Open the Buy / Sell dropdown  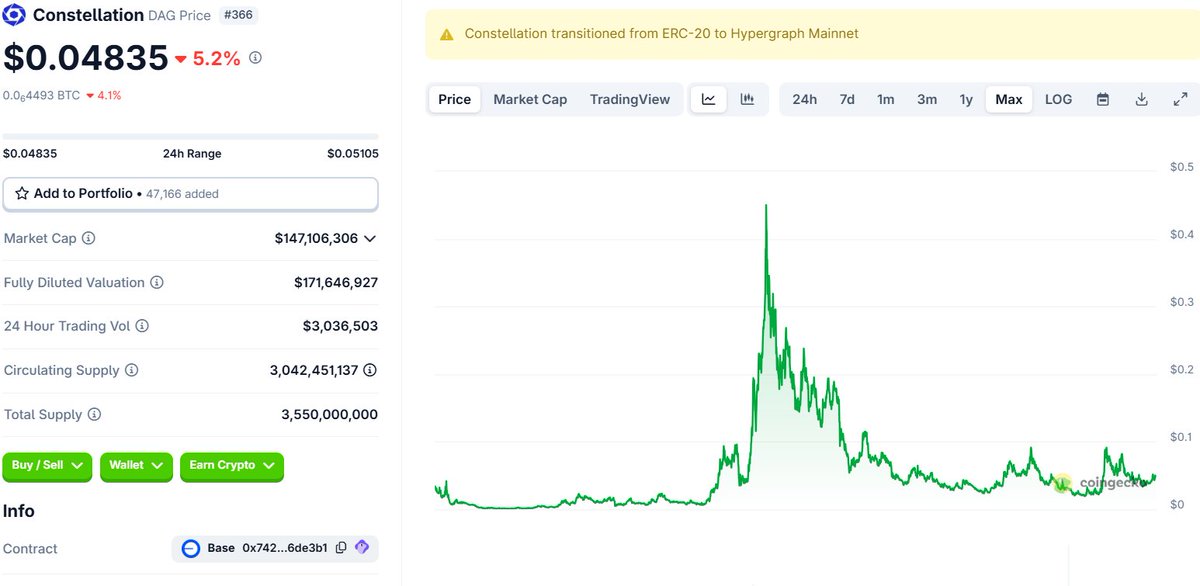(48, 466)
